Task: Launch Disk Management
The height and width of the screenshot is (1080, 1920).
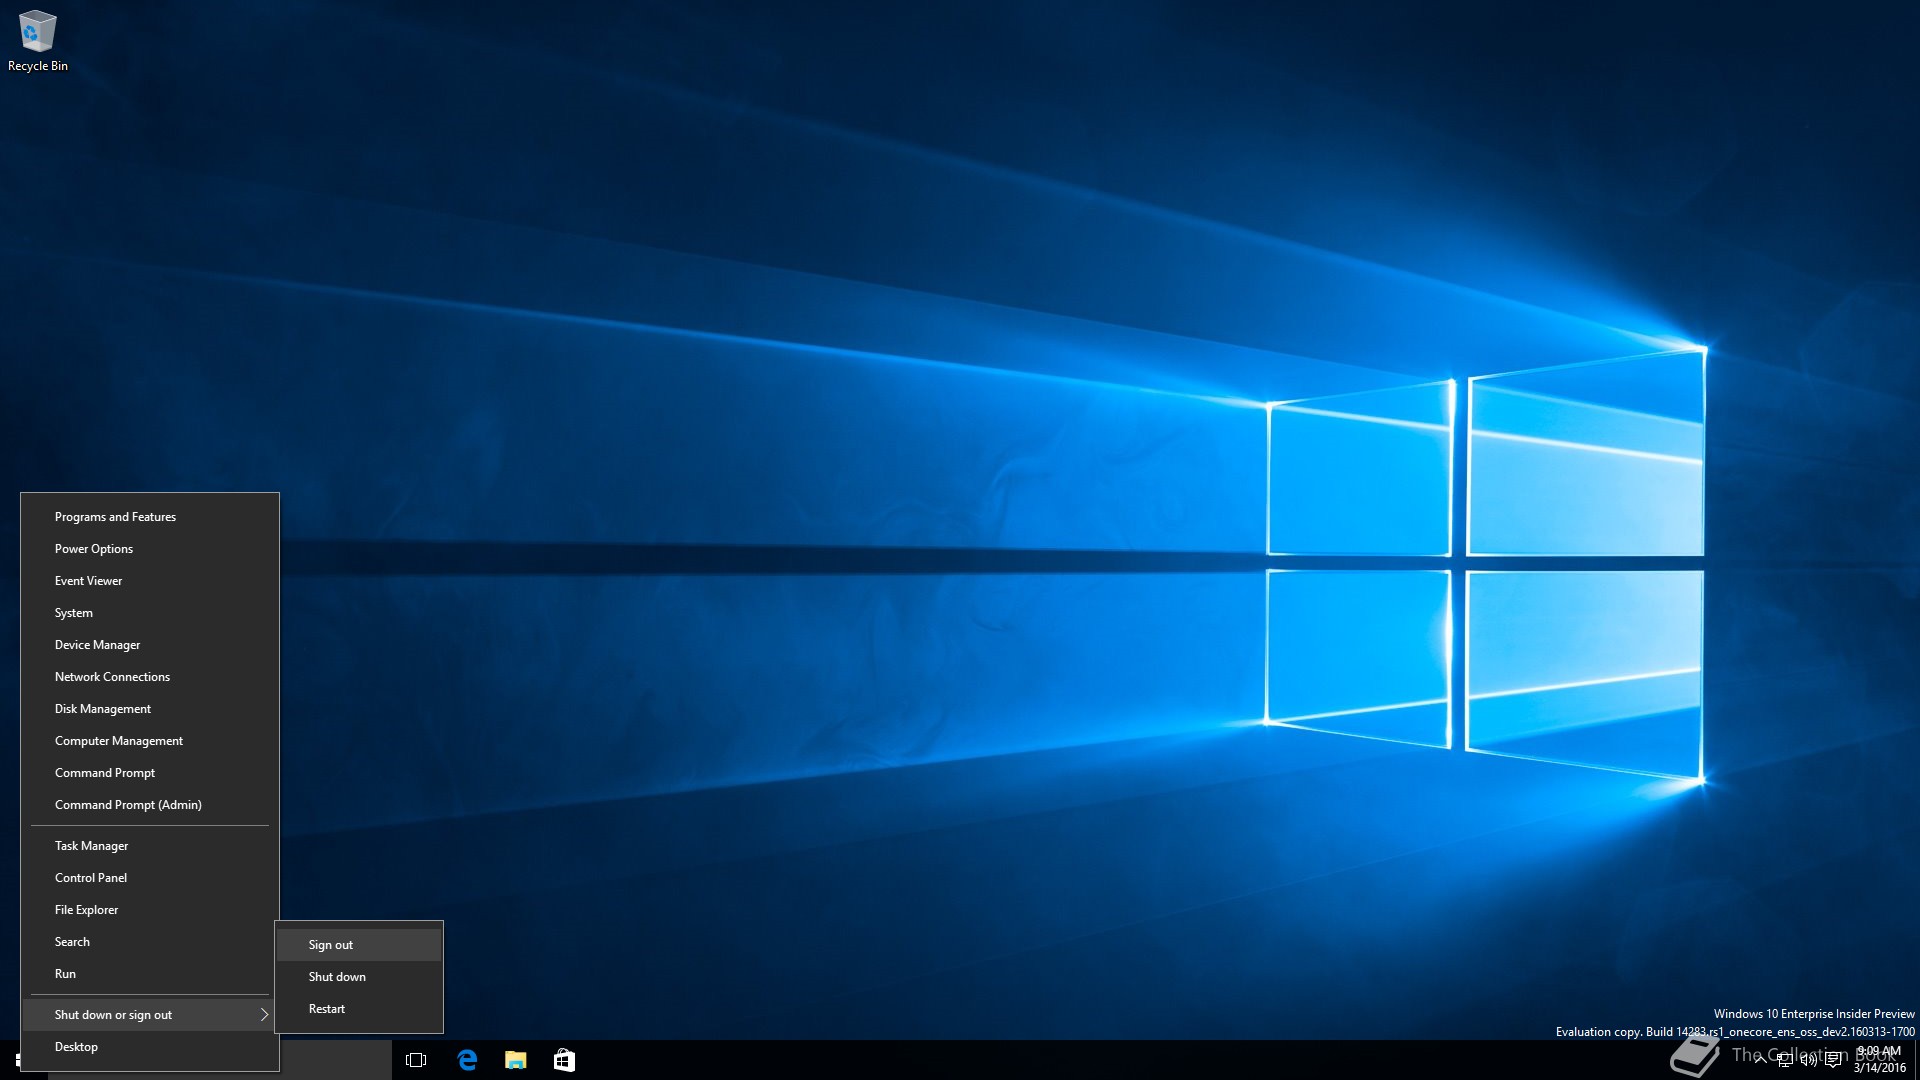Action: [x=150, y=709]
